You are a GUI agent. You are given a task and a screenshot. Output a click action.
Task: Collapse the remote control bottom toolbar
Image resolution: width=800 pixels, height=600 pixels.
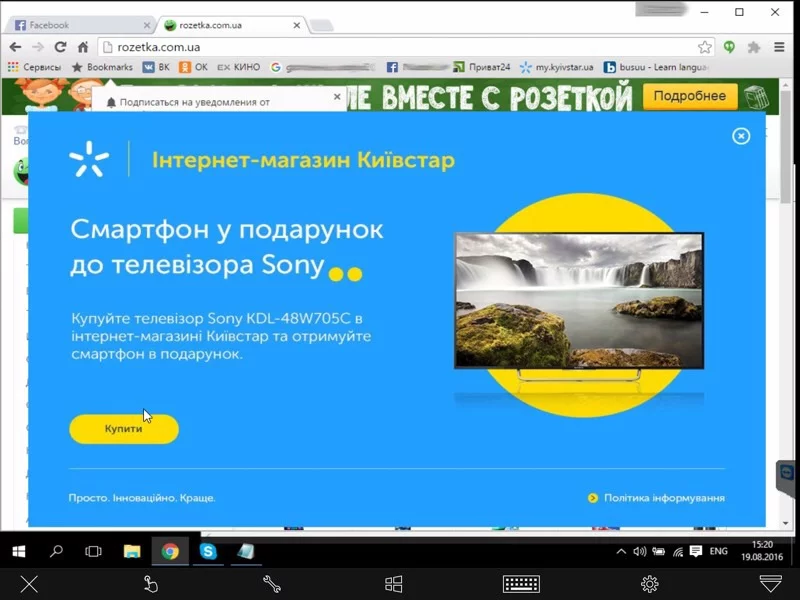click(x=770, y=584)
